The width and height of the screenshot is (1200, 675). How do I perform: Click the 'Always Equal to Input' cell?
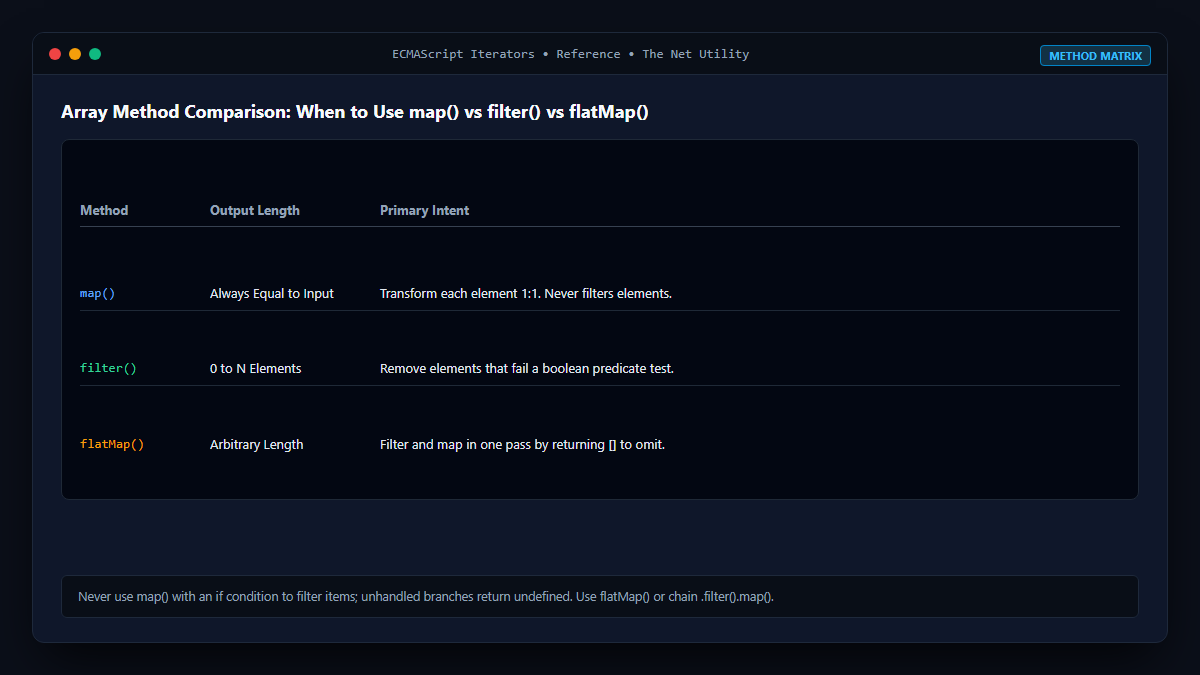[272, 294]
